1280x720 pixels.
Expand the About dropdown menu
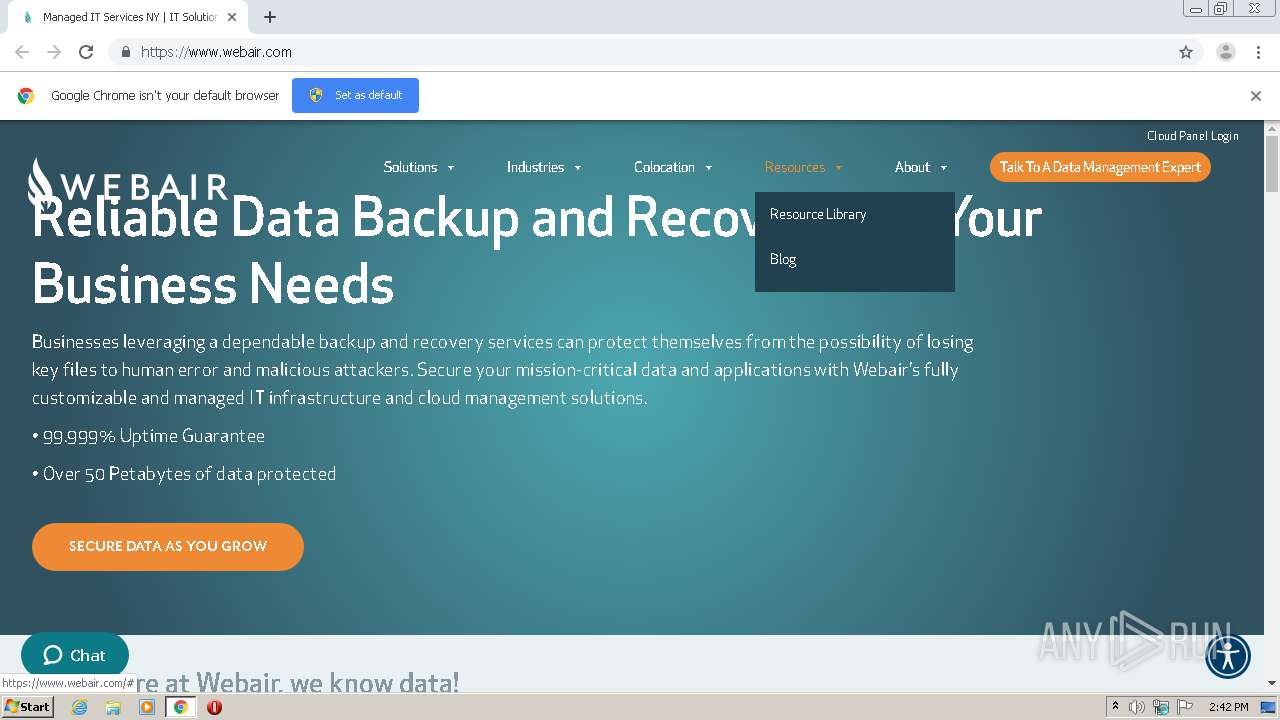point(921,167)
